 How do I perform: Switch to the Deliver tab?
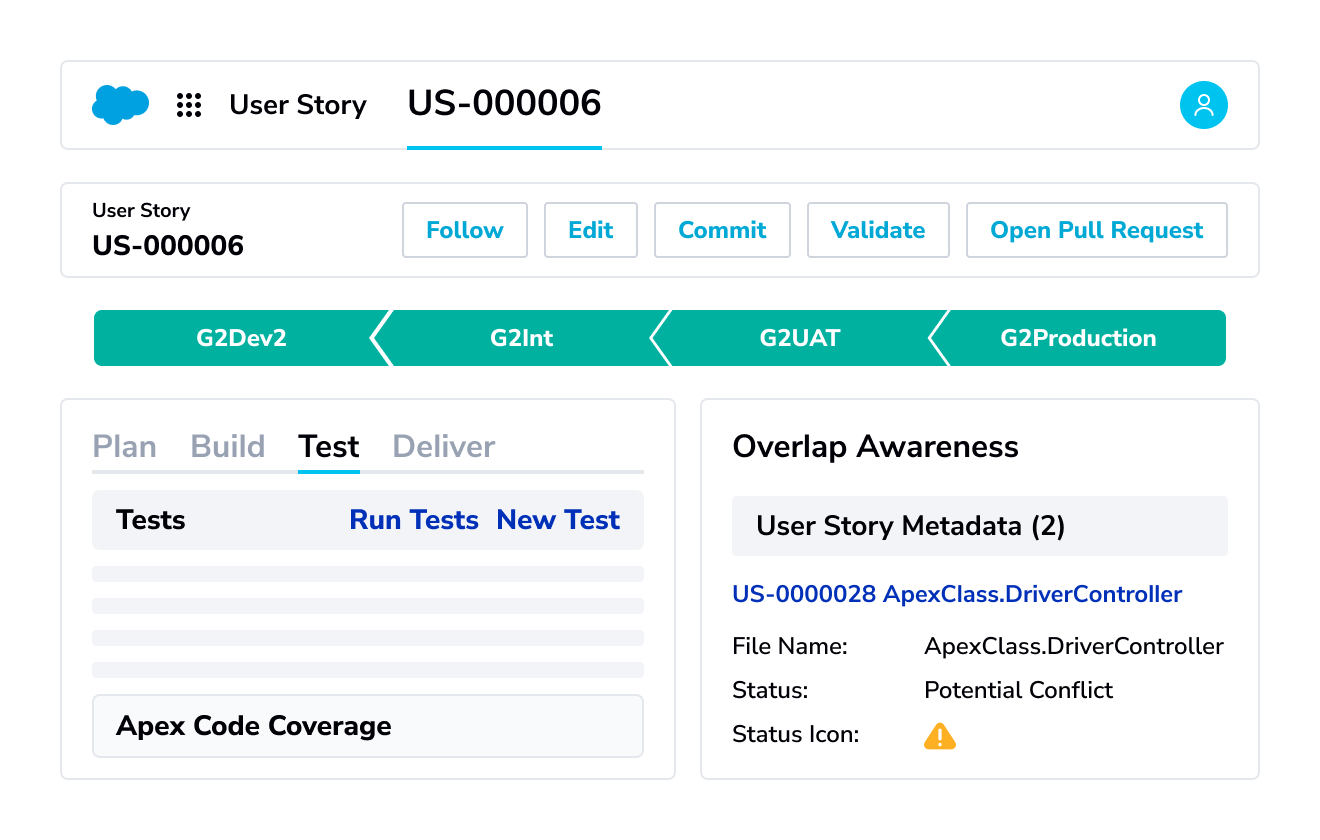(443, 446)
